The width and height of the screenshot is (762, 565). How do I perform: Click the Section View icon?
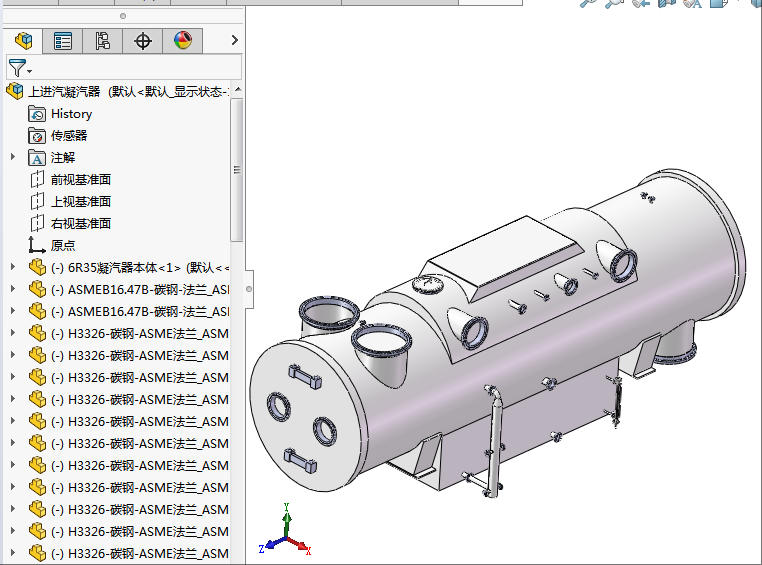pyautogui.click(x=666, y=3)
